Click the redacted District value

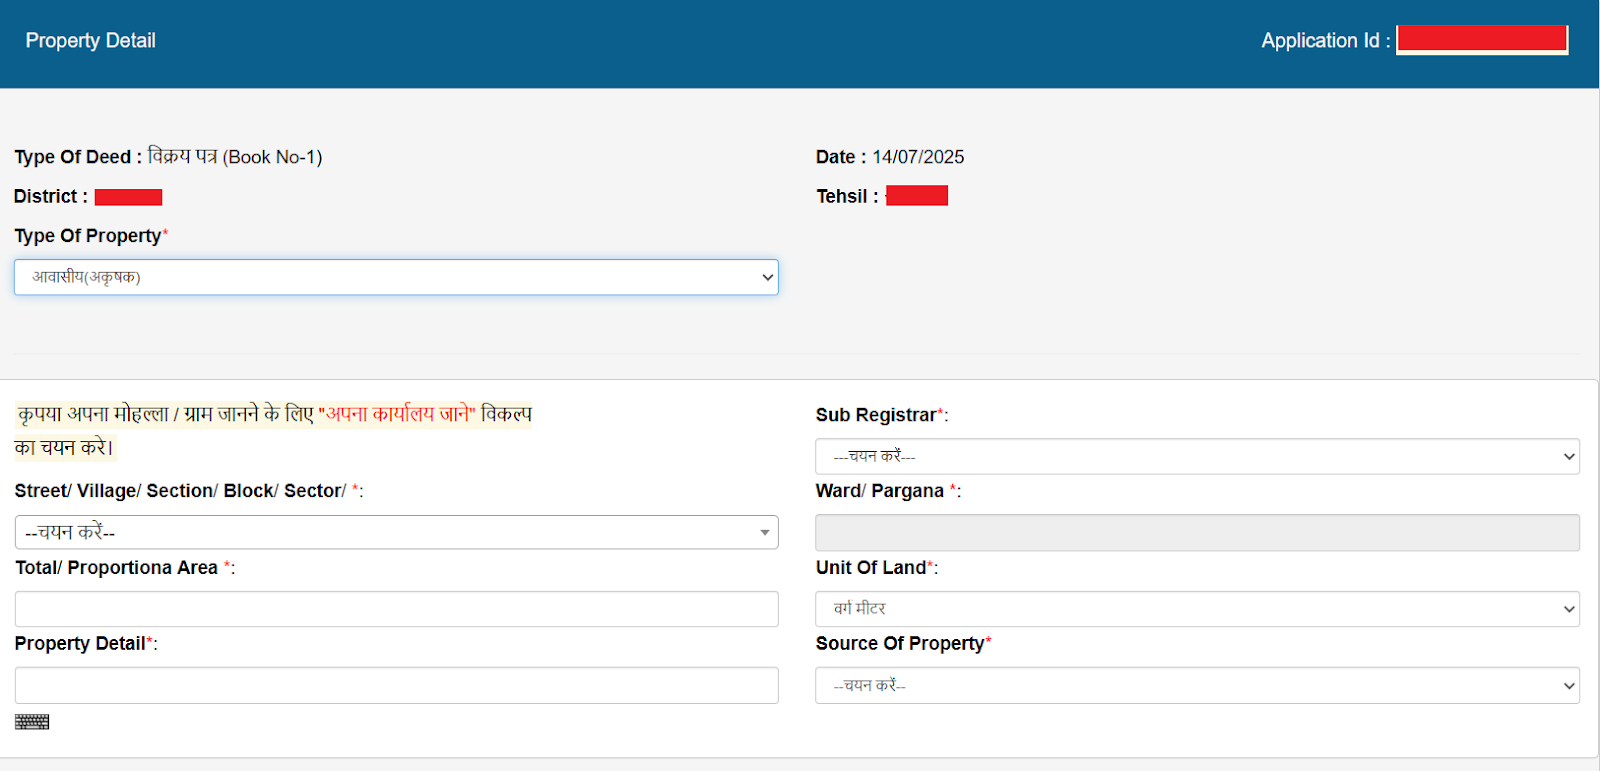tap(128, 197)
